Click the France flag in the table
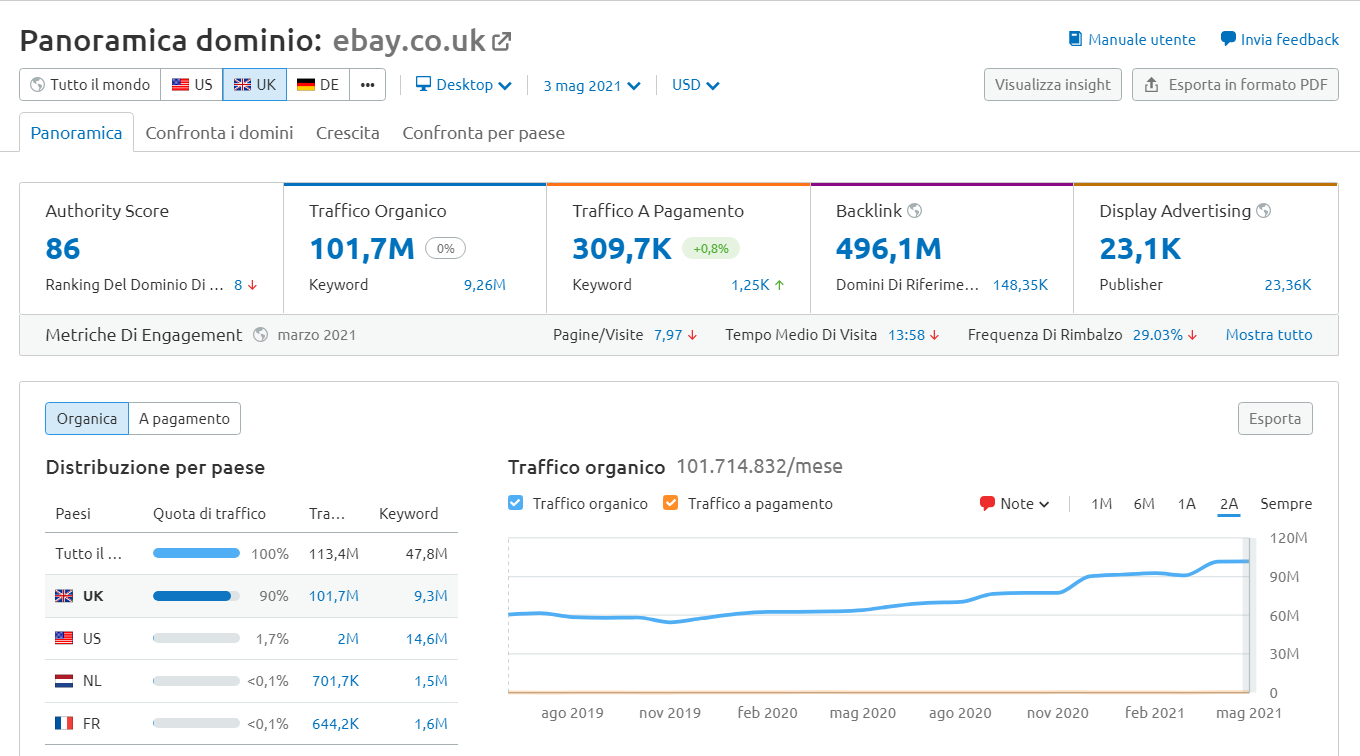Viewport: 1360px width, 756px height. 64,723
